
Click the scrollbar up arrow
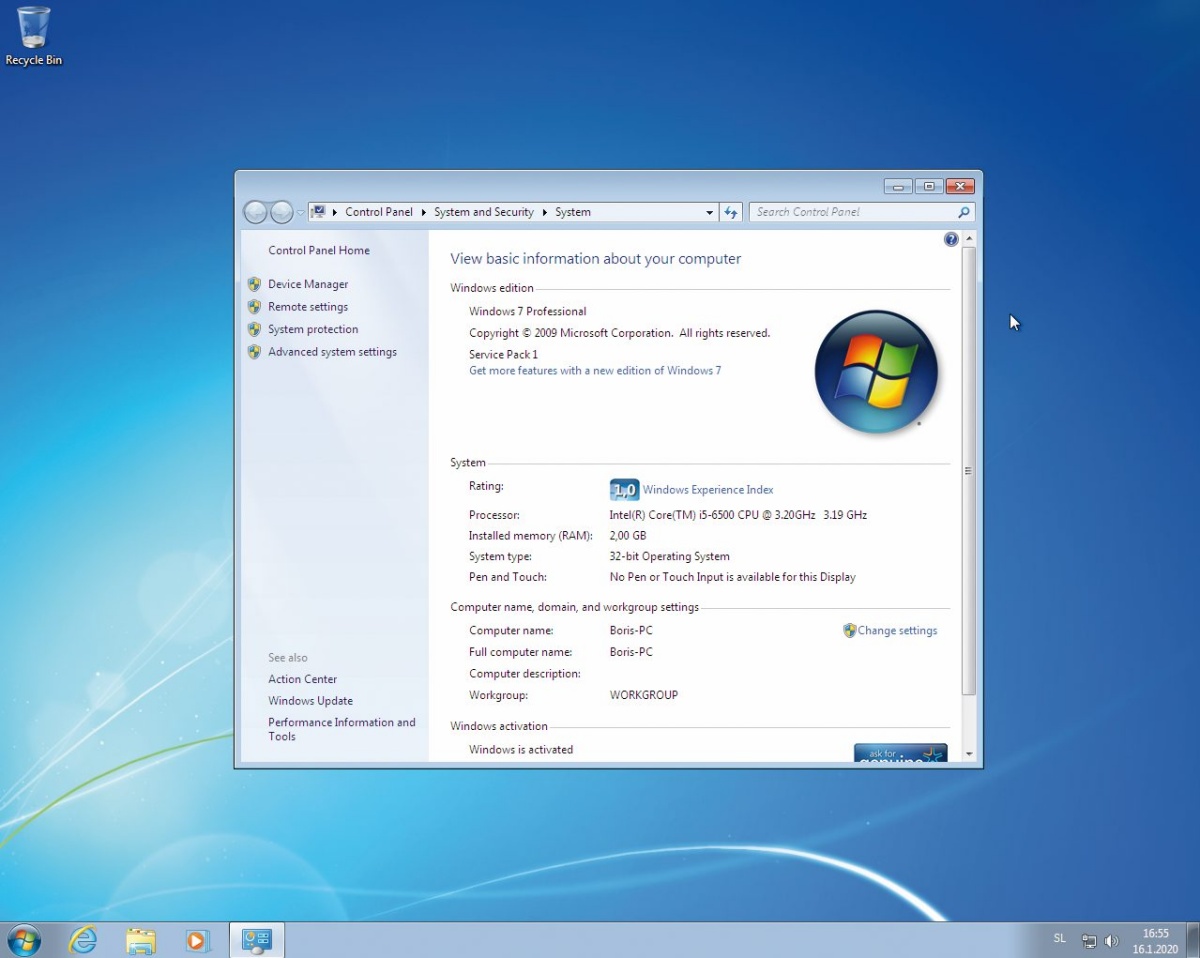pyautogui.click(x=969, y=240)
